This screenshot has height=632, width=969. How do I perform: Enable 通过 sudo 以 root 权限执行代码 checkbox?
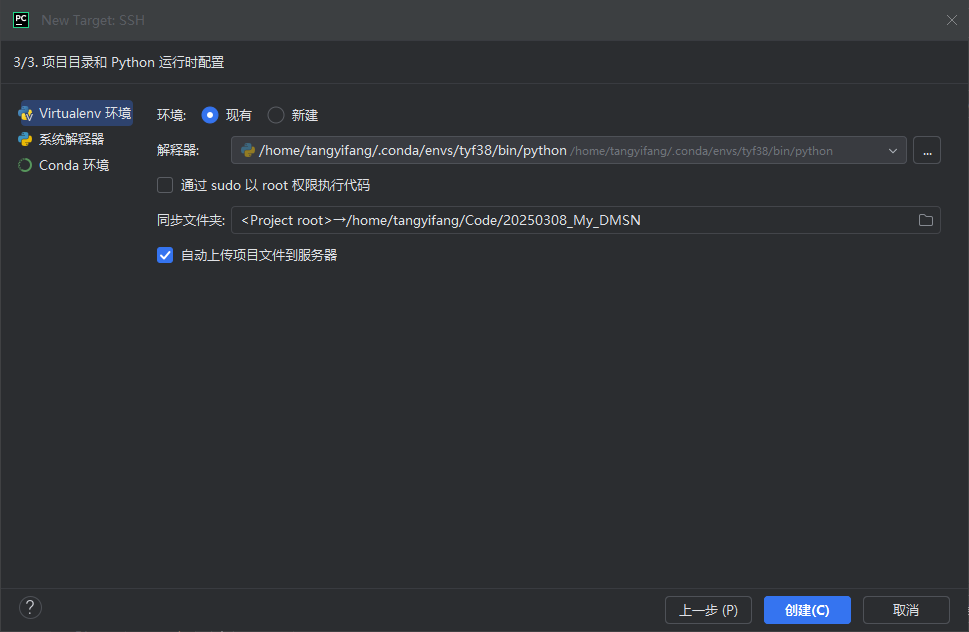click(x=165, y=185)
